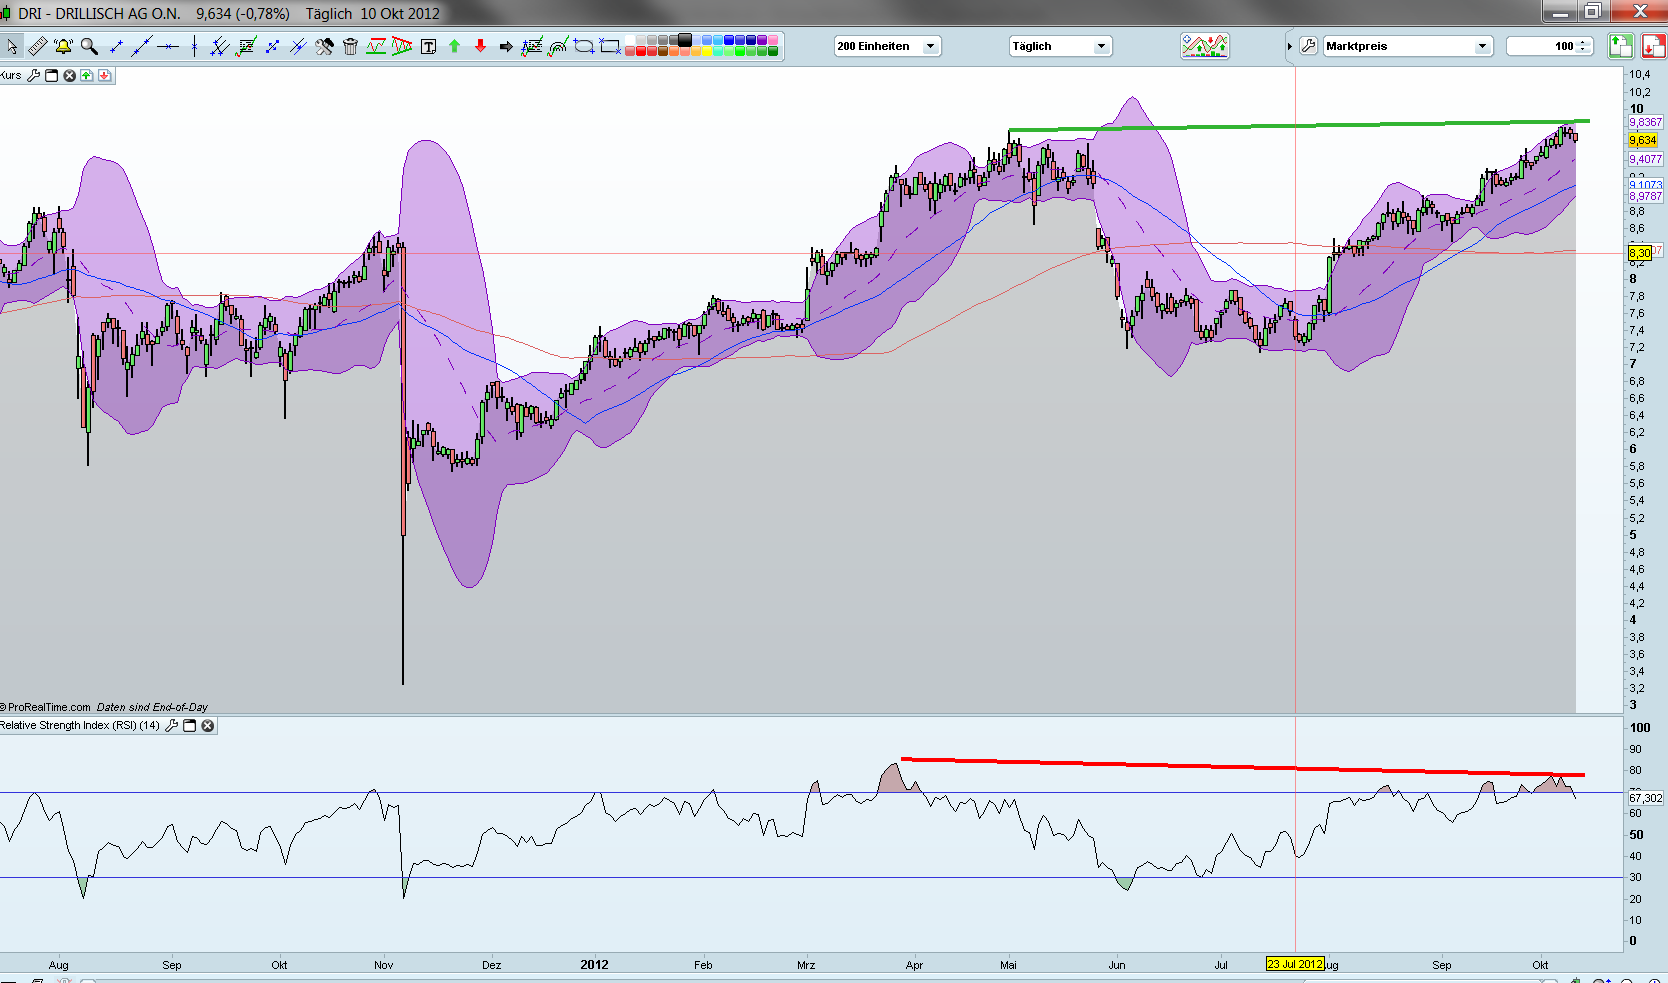Click the 9,634 current price label
The width and height of the screenshot is (1668, 983).
[1643, 141]
